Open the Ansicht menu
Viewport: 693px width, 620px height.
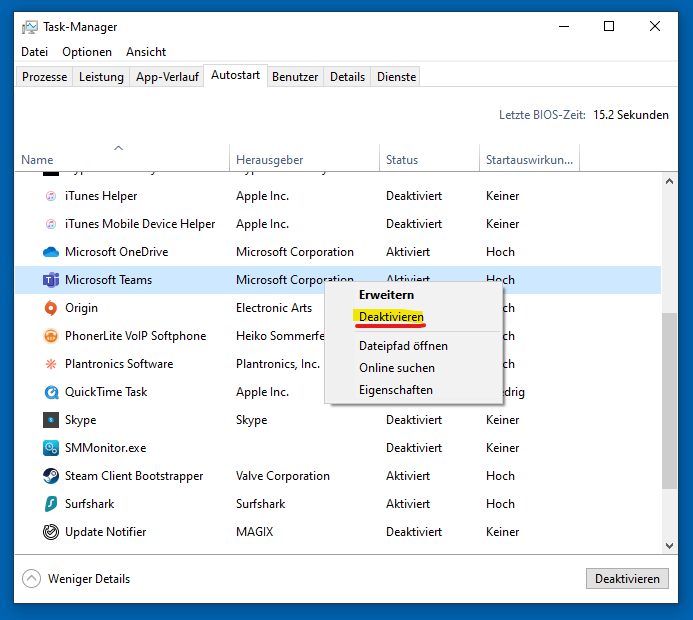(146, 52)
